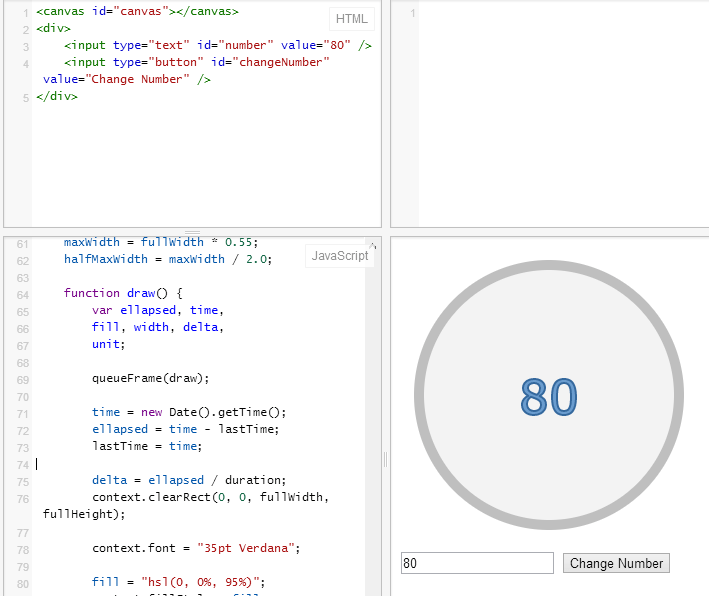Click 'maxWidth = fullWidth * 0.55;' line
The width and height of the screenshot is (709, 596).
coord(161,242)
